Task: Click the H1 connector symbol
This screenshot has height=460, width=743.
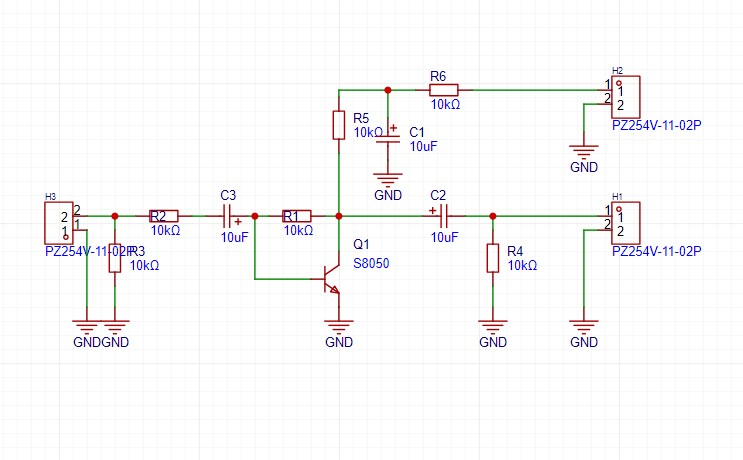Action: point(624,222)
